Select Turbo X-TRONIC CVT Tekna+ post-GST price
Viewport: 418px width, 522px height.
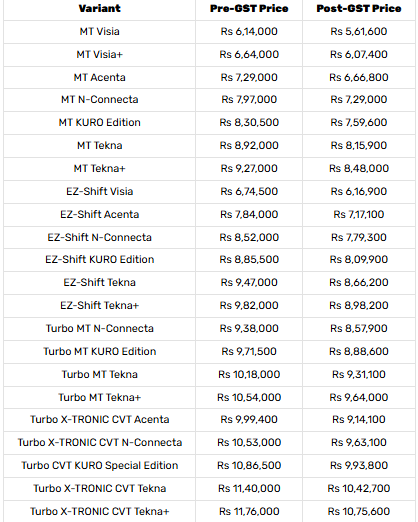359,512
